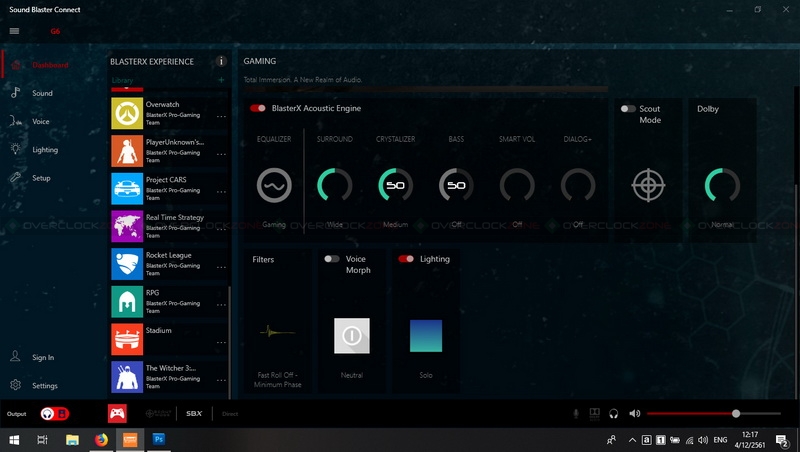Click the Bass dial showing 50
This screenshot has height=452, width=800.
[456, 185]
